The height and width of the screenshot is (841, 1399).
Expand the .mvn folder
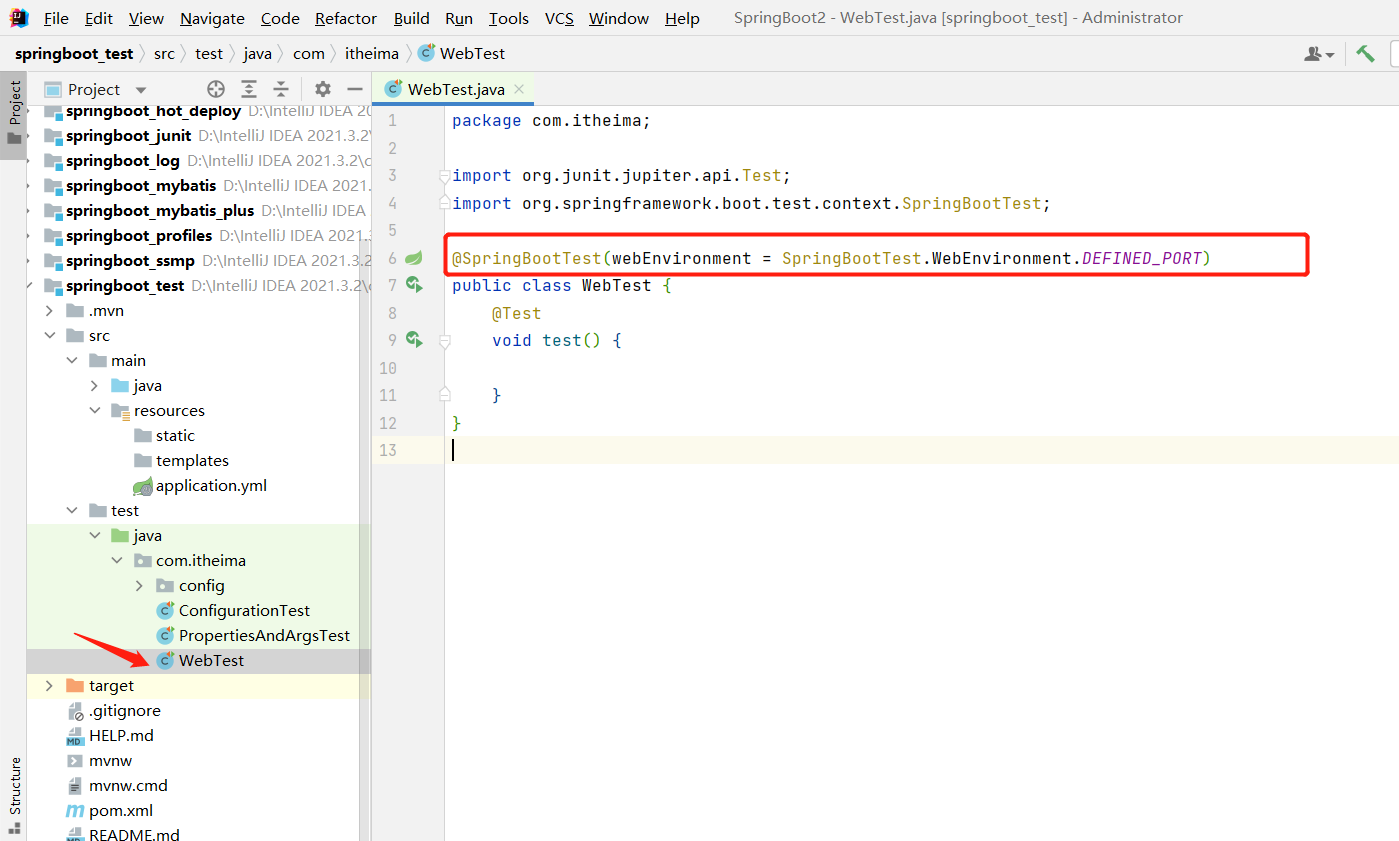(50, 310)
